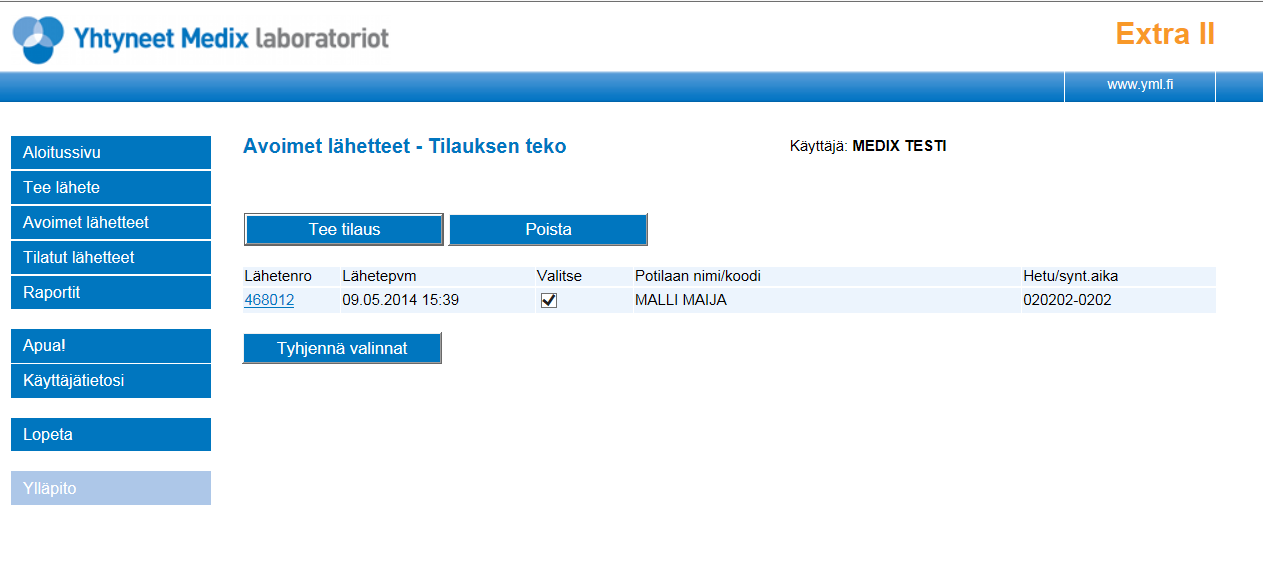Click the Yhtyneet Medix laboratoriot logo
The width and height of the screenshot is (1263, 562).
tap(200, 39)
